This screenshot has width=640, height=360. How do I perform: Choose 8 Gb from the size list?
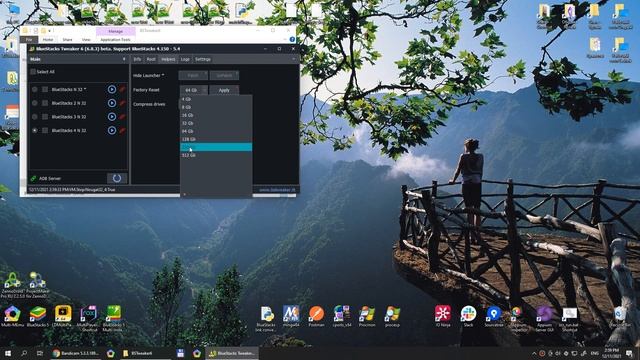[216, 107]
